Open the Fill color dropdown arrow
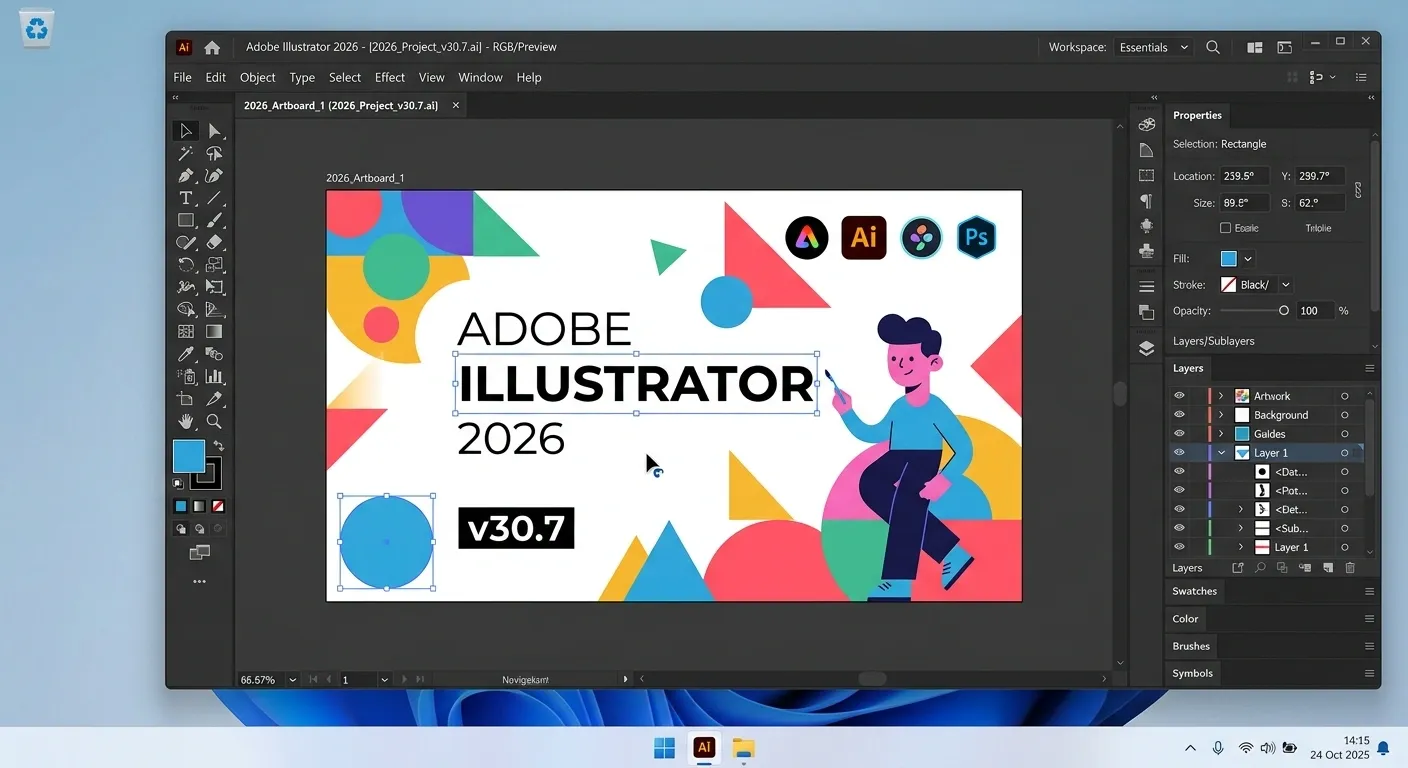Viewport: 1408px width, 768px height. [1248, 259]
